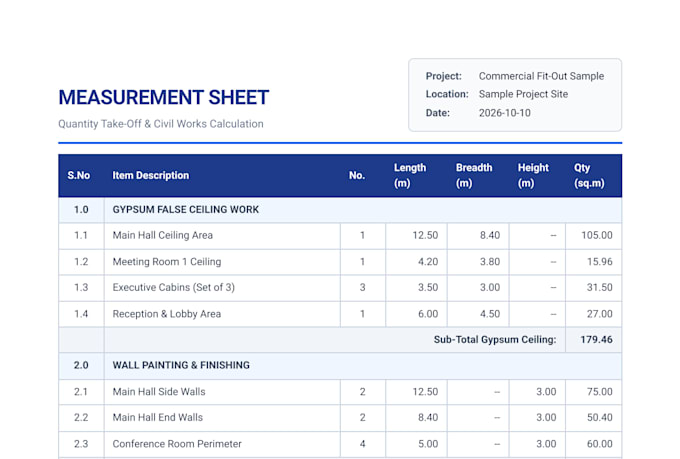Select Main Hall End Walls description
The image size is (680, 459).
[158, 417]
